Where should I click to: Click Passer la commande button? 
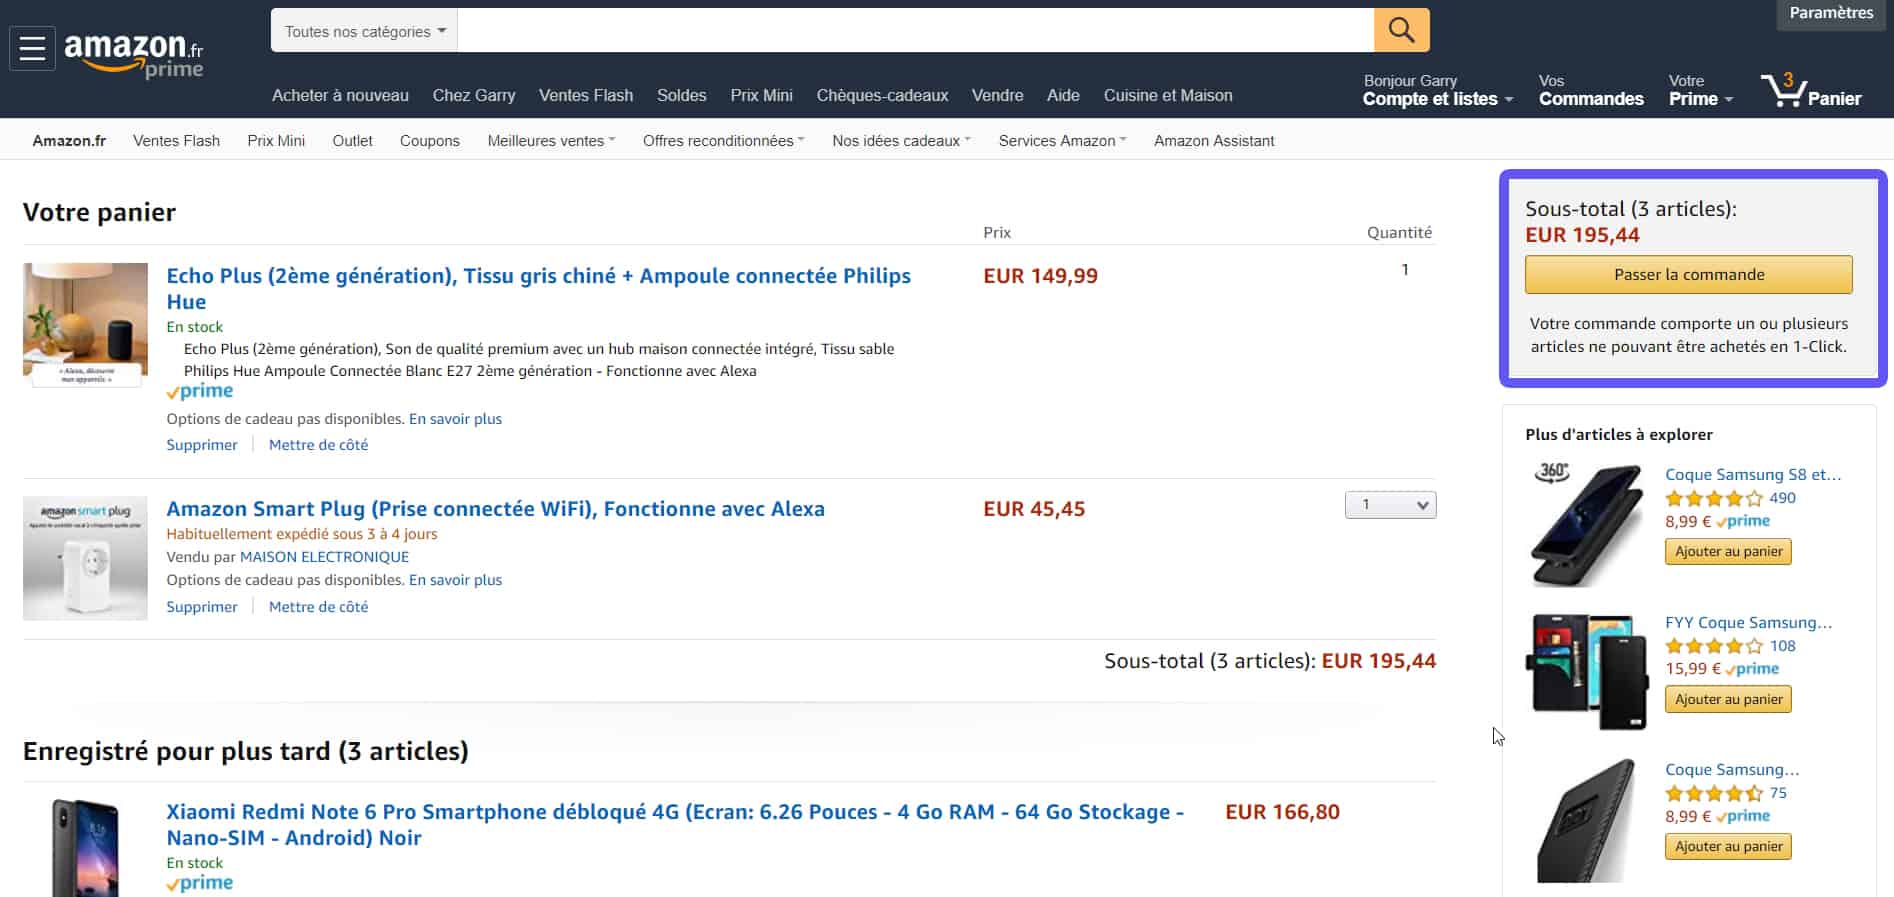[x=1688, y=275]
